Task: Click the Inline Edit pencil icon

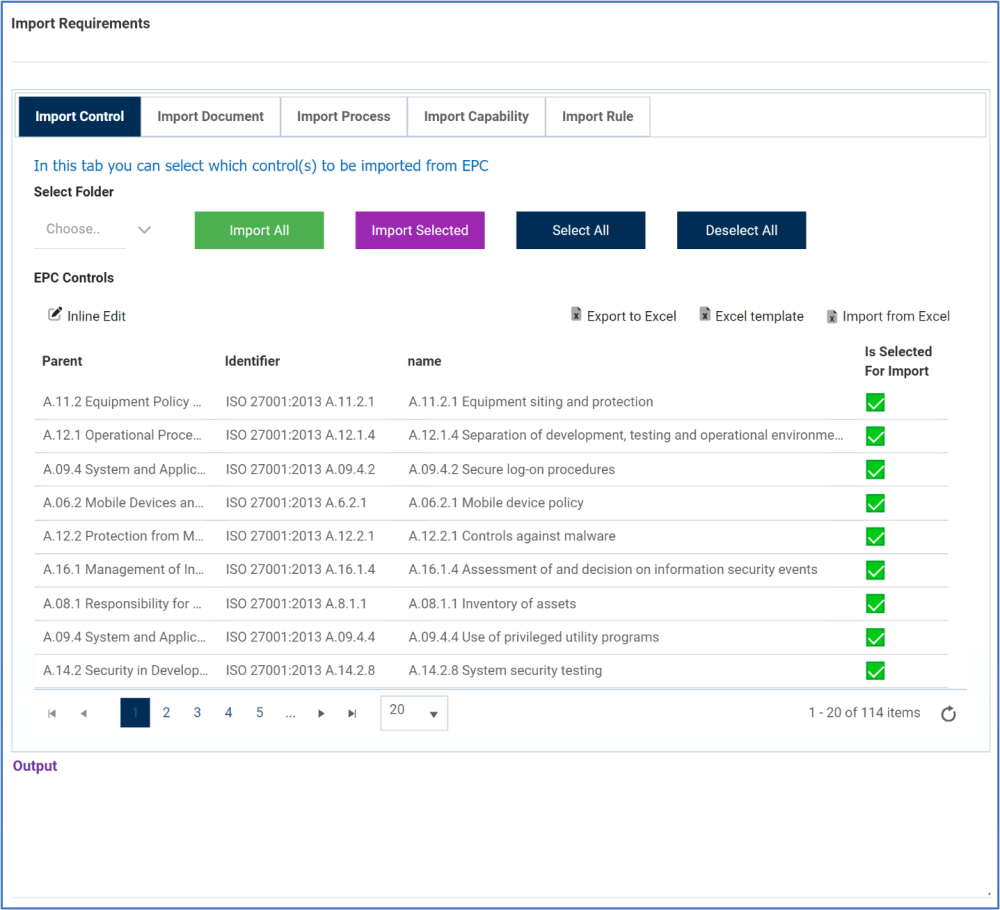Action: 56,315
